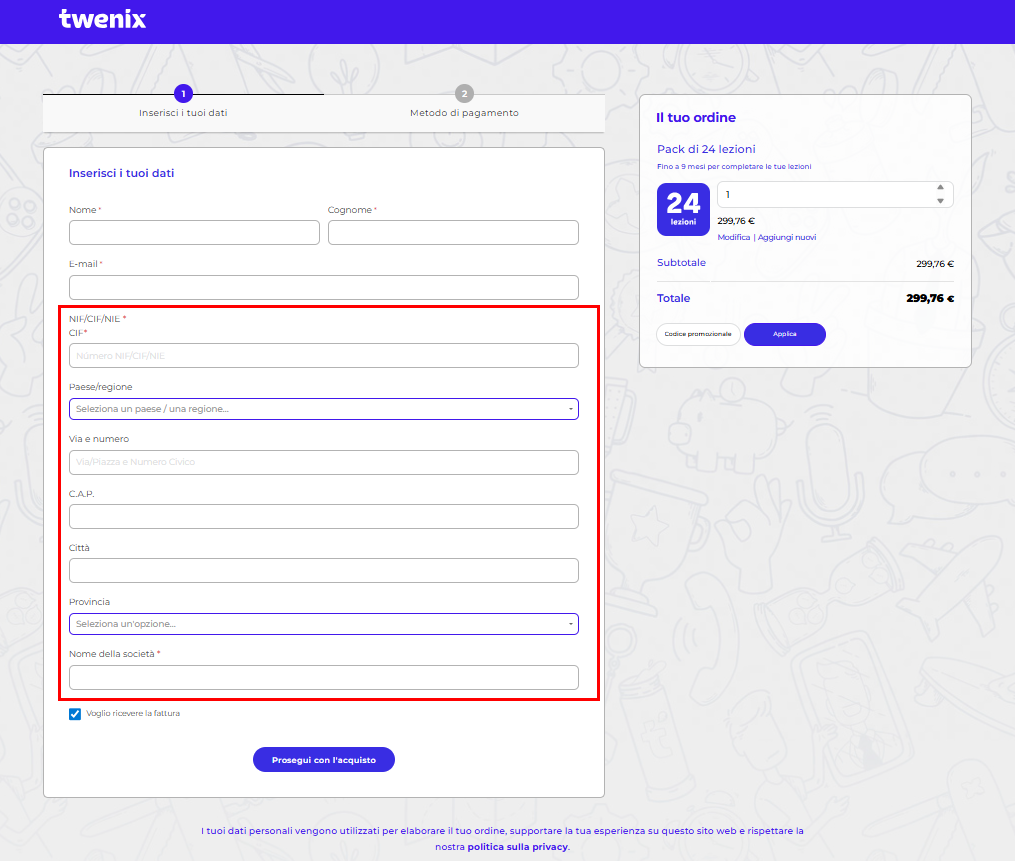The image size is (1015, 861).
Task: Click the Codice promozionale field
Action: 698,334
